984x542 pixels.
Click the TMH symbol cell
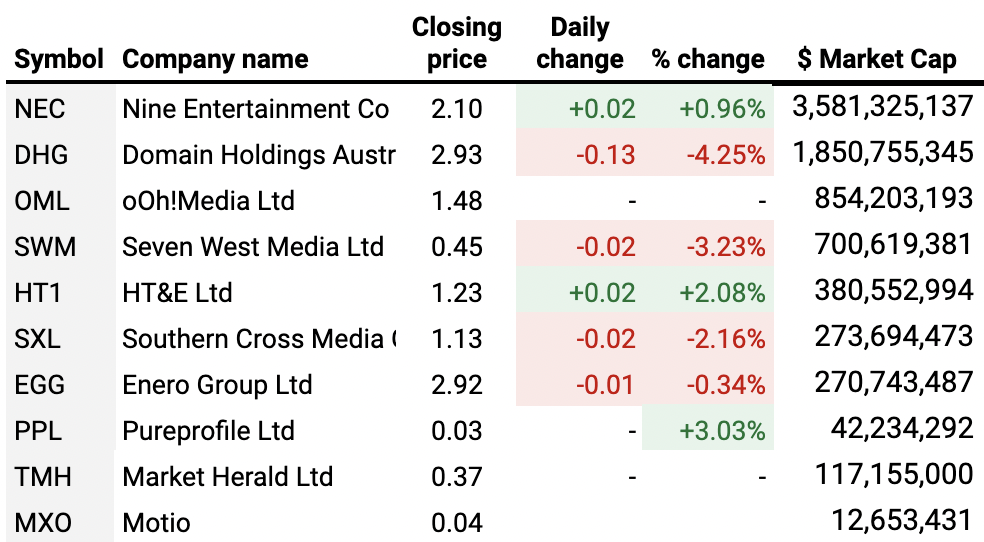click(43, 477)
